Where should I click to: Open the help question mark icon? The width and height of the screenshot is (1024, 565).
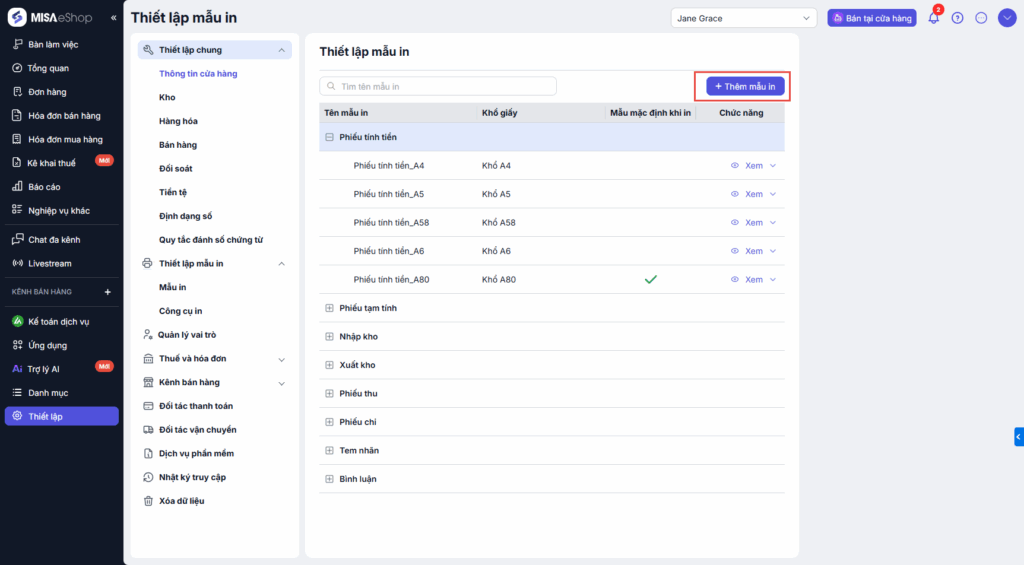pyautogui.click(x=957, y=18)
